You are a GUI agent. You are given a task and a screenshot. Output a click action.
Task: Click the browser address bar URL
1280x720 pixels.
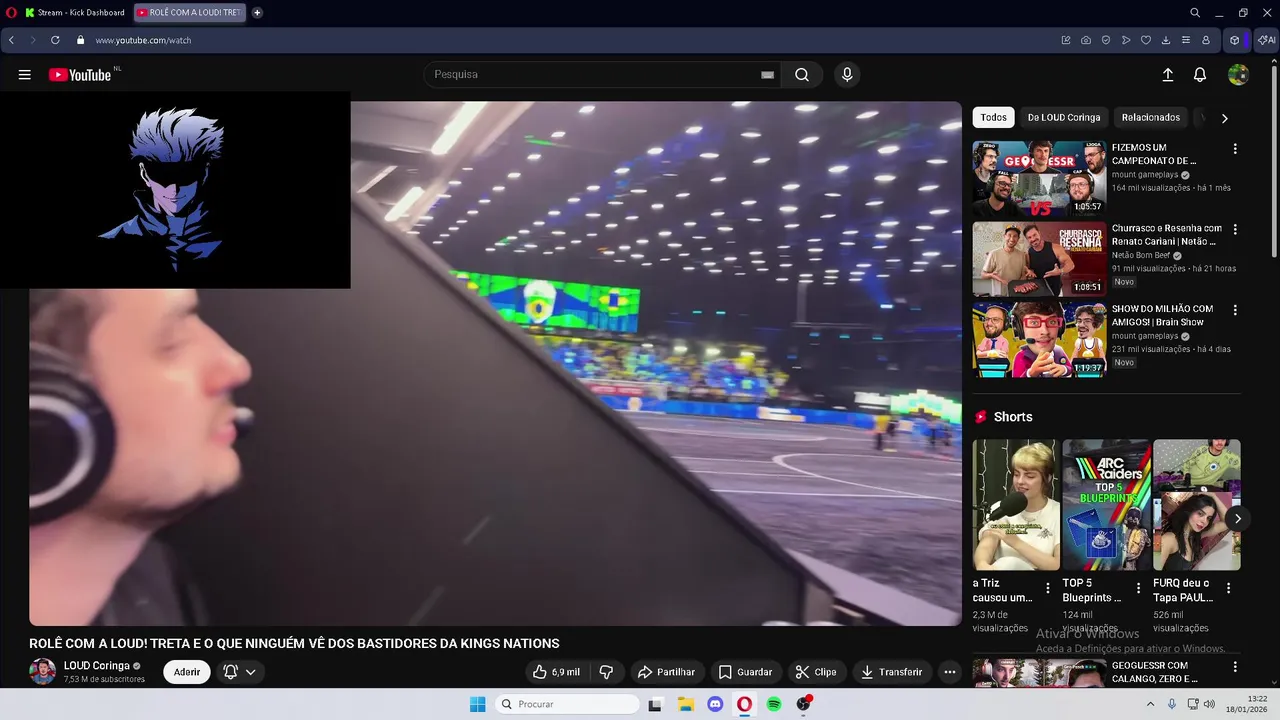click(143, 41)
